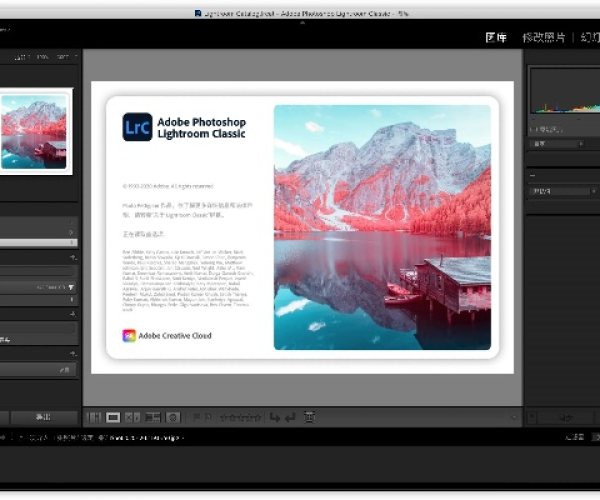Open the filter label at filmstrip right

click(574, 437)
